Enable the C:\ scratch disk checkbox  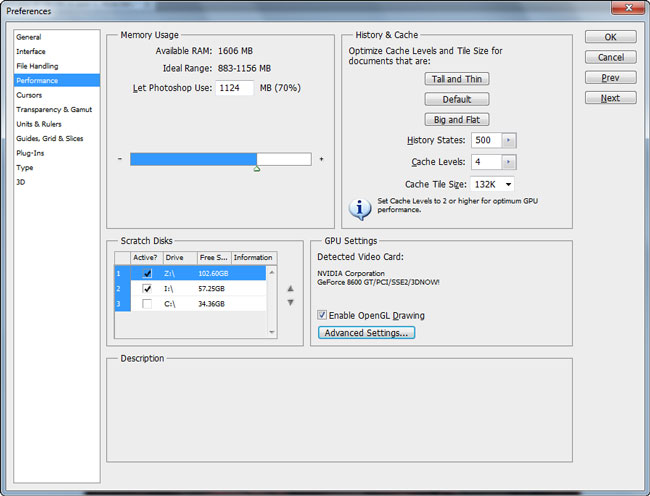(148, 303)
